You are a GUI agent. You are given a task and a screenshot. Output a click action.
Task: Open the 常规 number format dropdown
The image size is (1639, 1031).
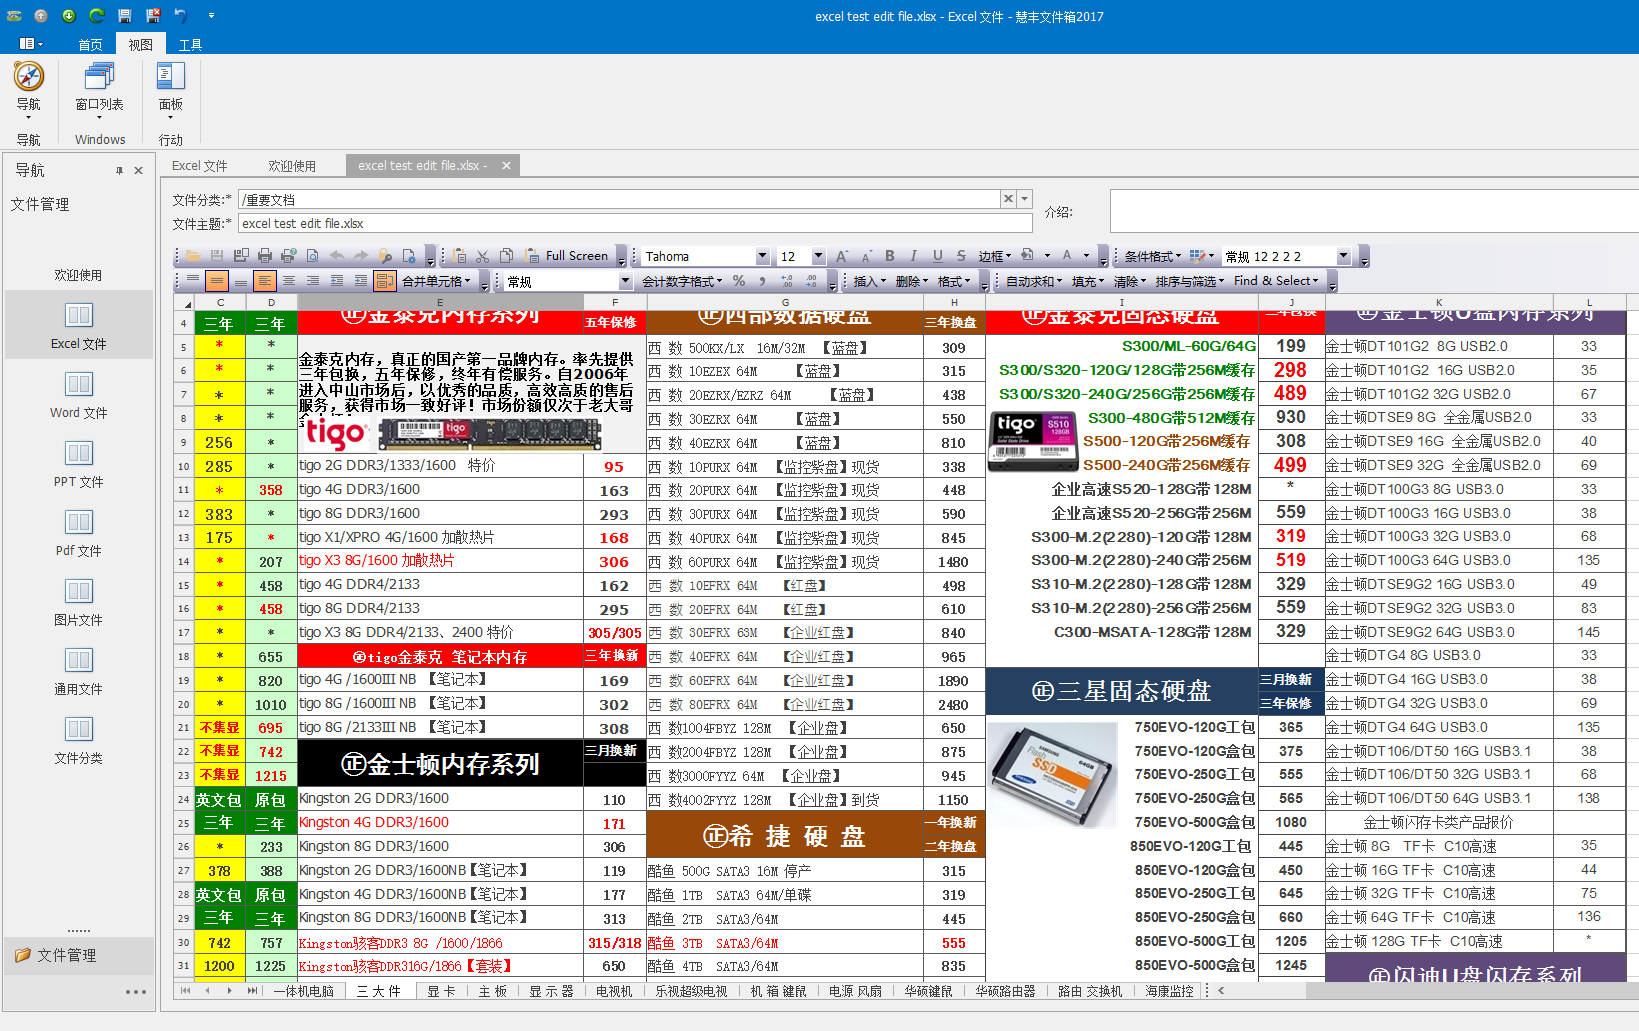625,281
